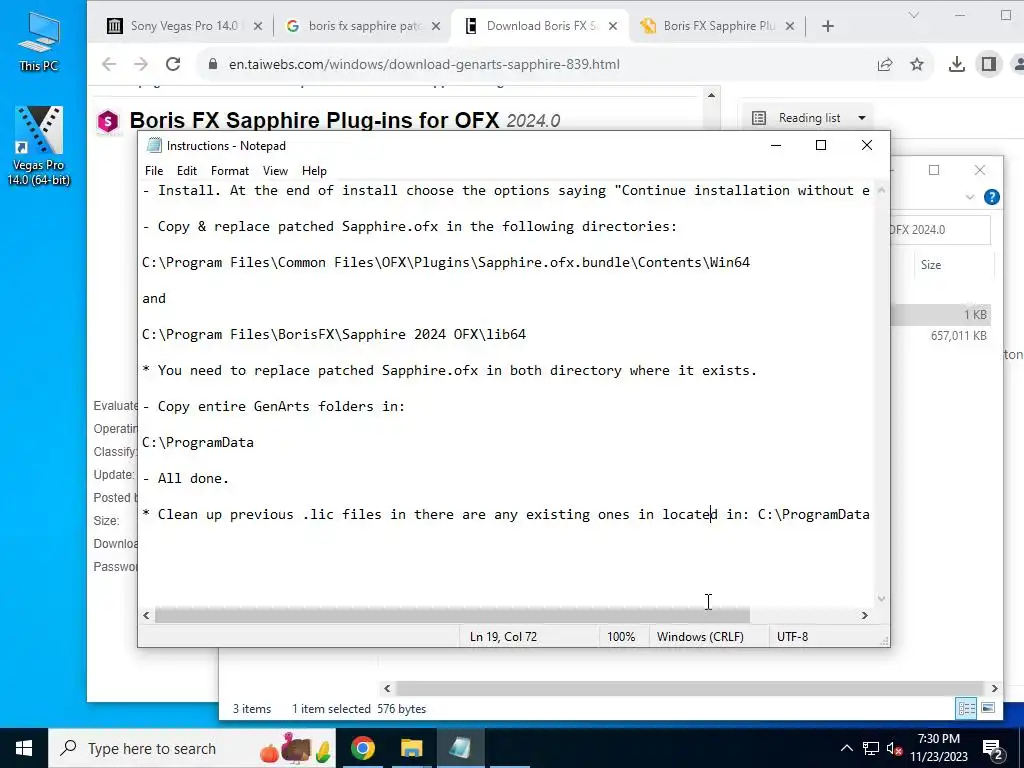Viewport: 1024px width, 768px height.
Task: Minimize the Notepad window
Action: [776, 145]
